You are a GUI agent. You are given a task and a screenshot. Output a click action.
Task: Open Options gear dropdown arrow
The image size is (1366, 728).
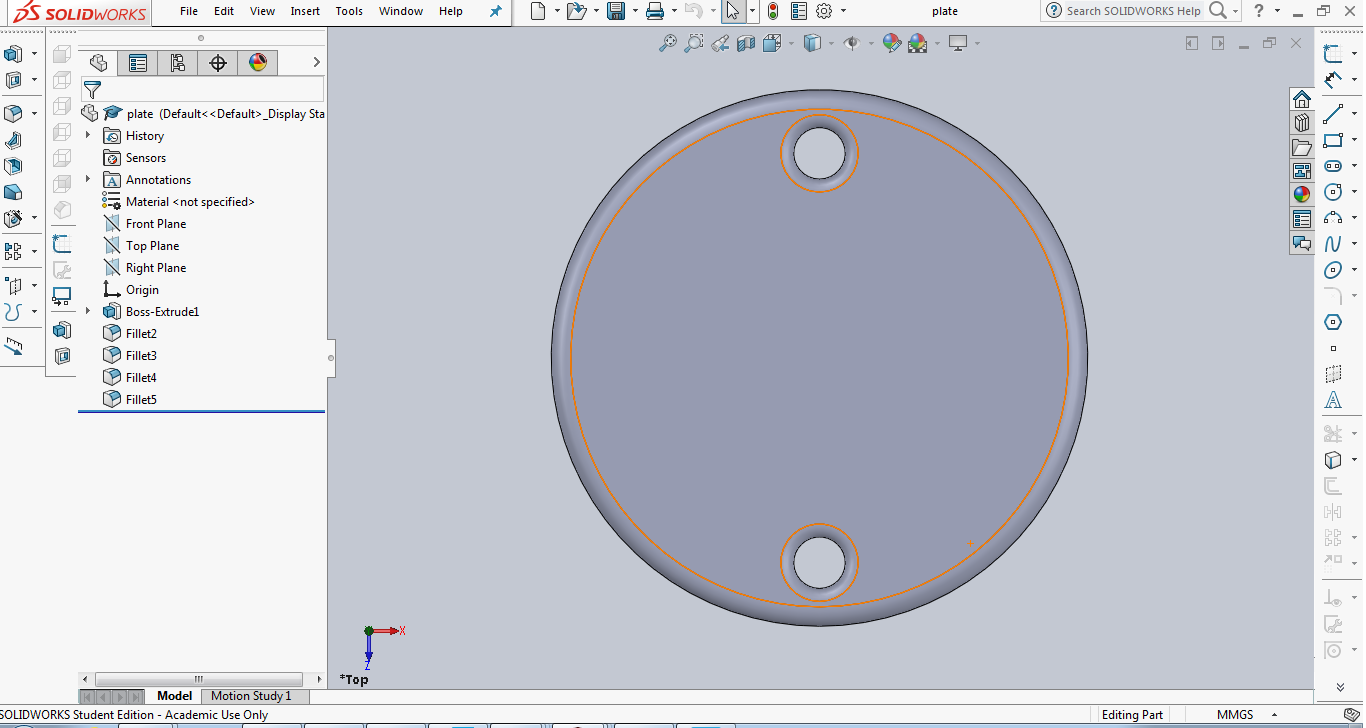(x=843, y=11)
